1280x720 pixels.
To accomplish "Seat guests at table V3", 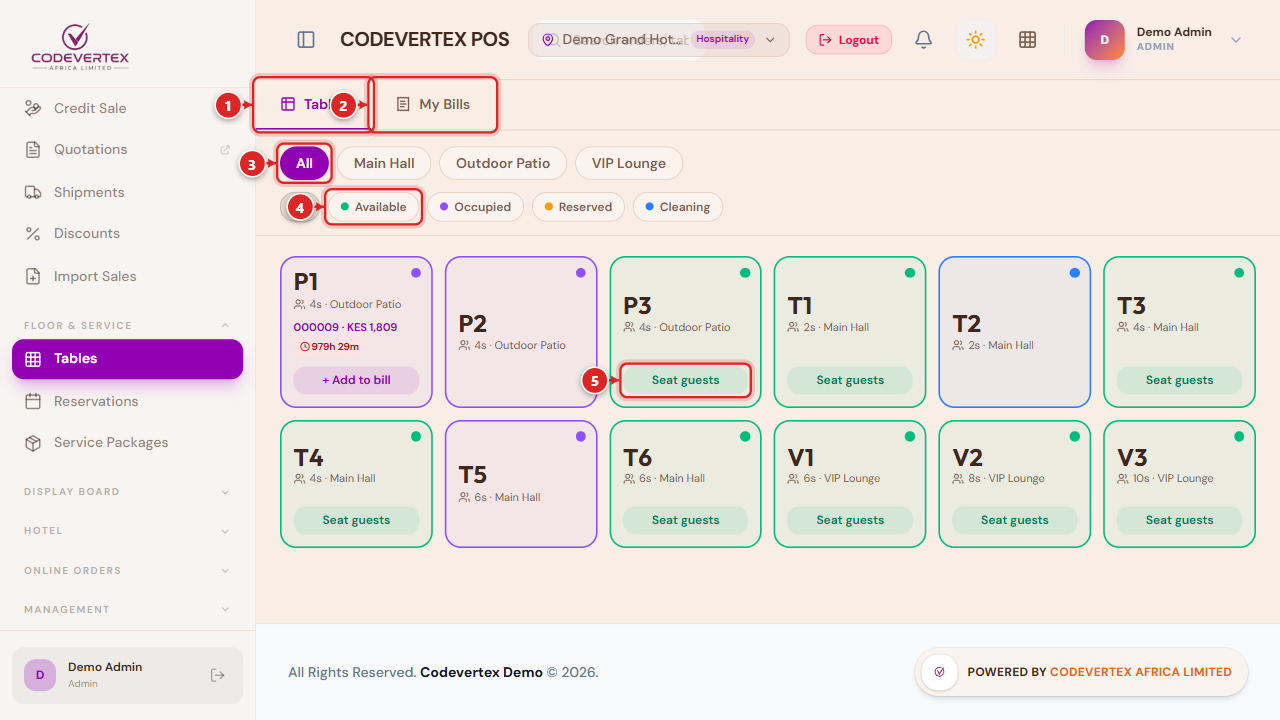I will pyautogui.click(x=1179, y=520).
